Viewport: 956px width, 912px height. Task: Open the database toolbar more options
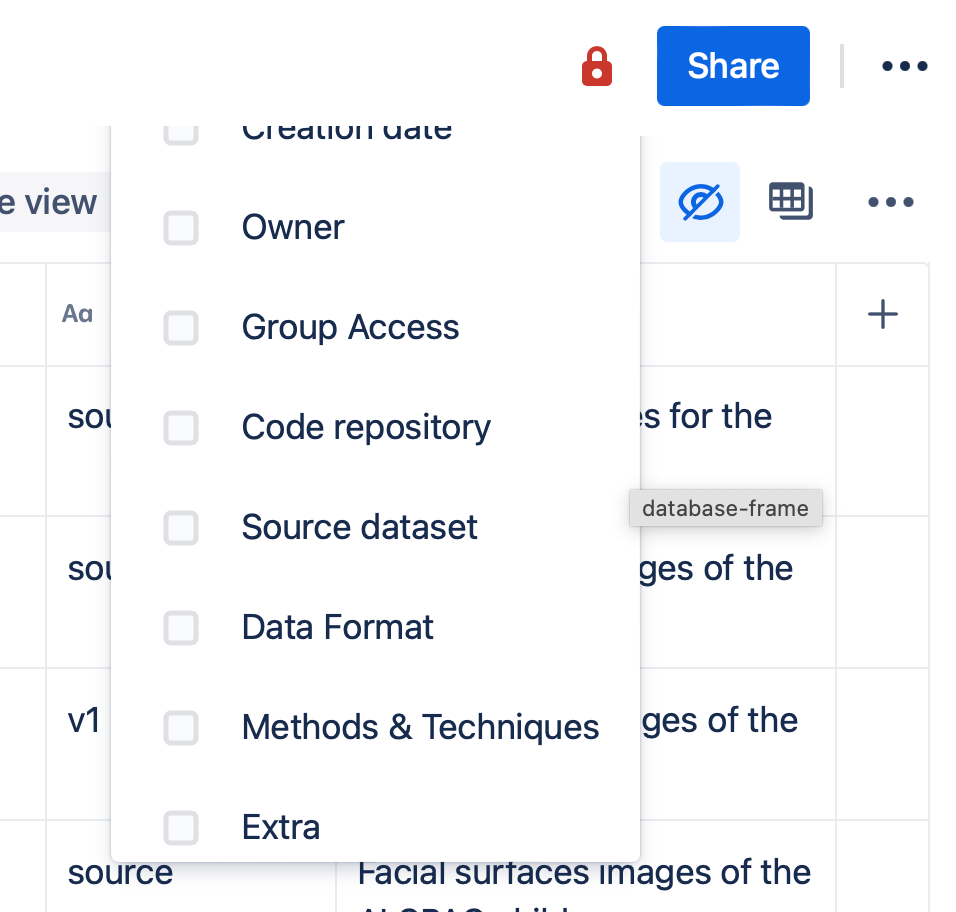pyautogui.click(x=891, y=202)
